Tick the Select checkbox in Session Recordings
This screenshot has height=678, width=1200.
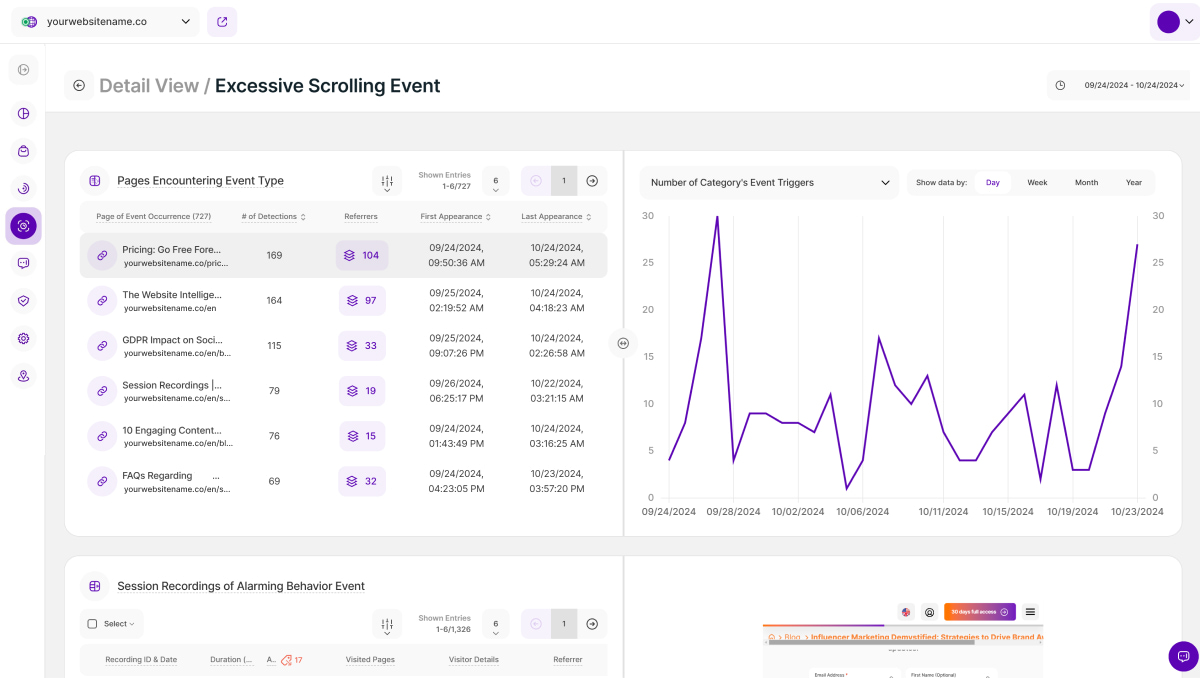click(93, 624)
